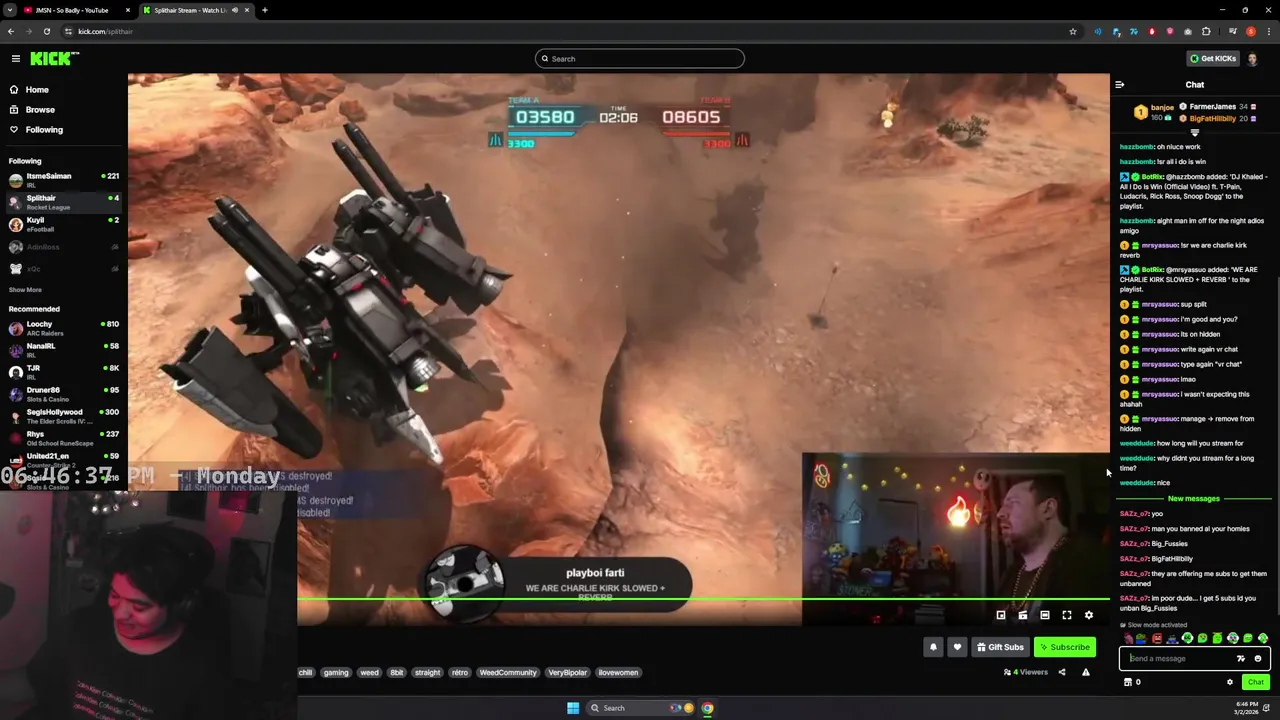This screenshot has height=720, width=1280.
Task: Open Chrome three-dot menu
Action: pyautogui.click(x=1269, y=32)
